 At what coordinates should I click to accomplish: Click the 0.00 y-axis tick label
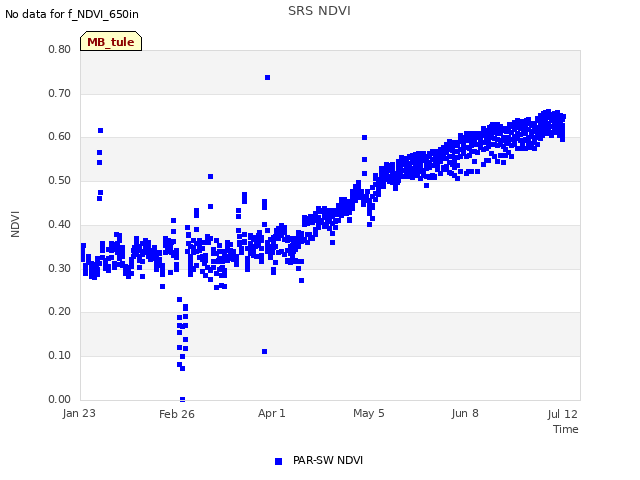click(59, 399)
